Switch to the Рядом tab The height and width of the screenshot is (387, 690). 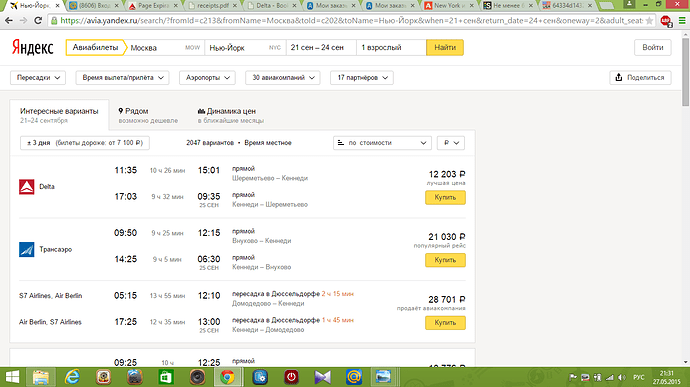click(148, 115)
